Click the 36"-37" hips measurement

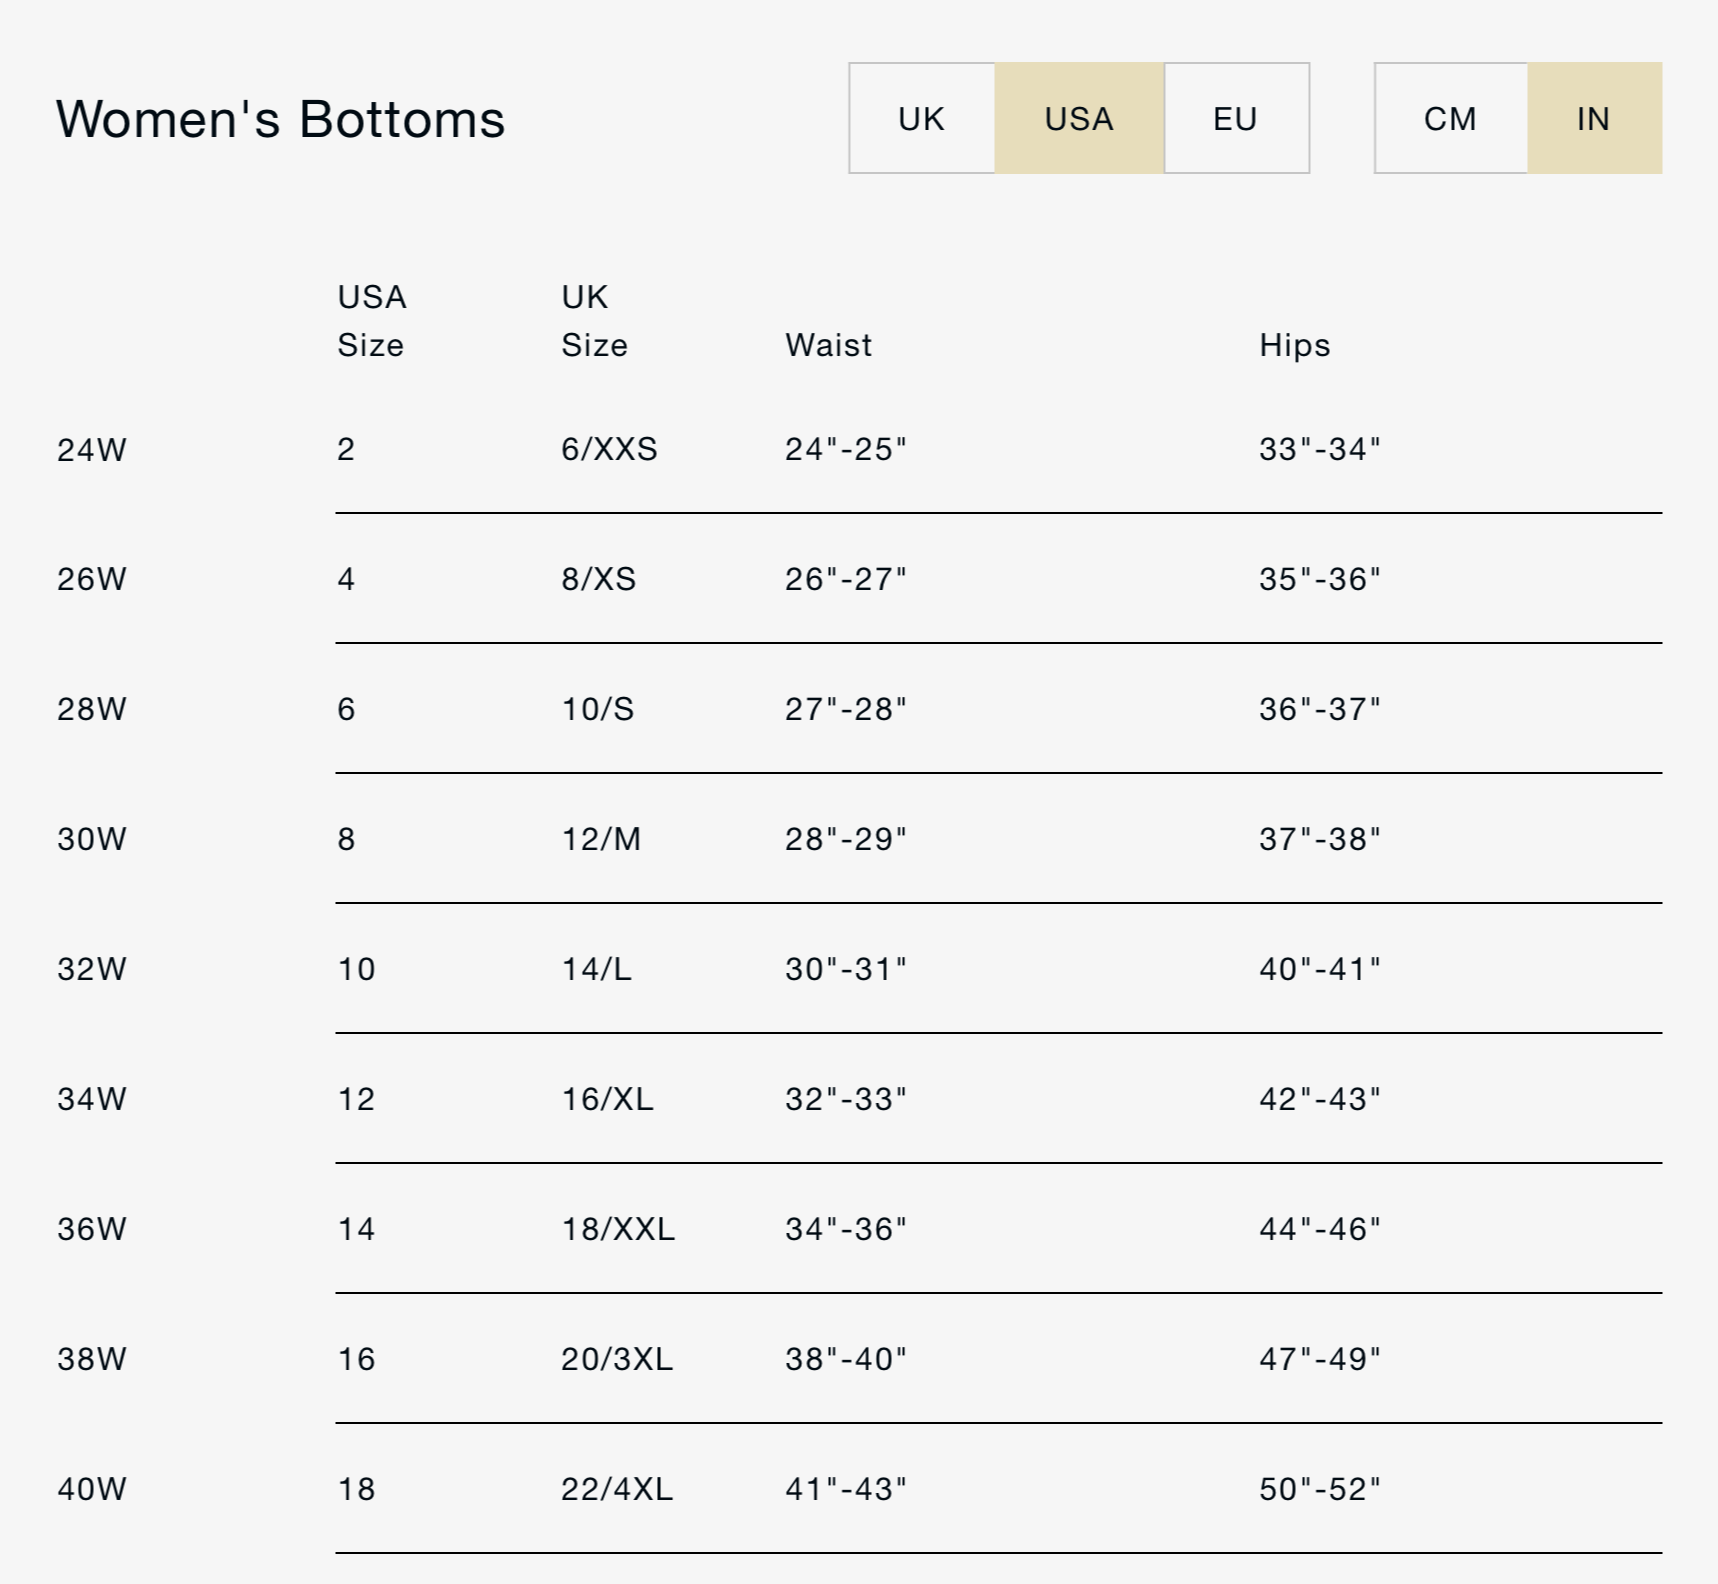pos(1319,709)
